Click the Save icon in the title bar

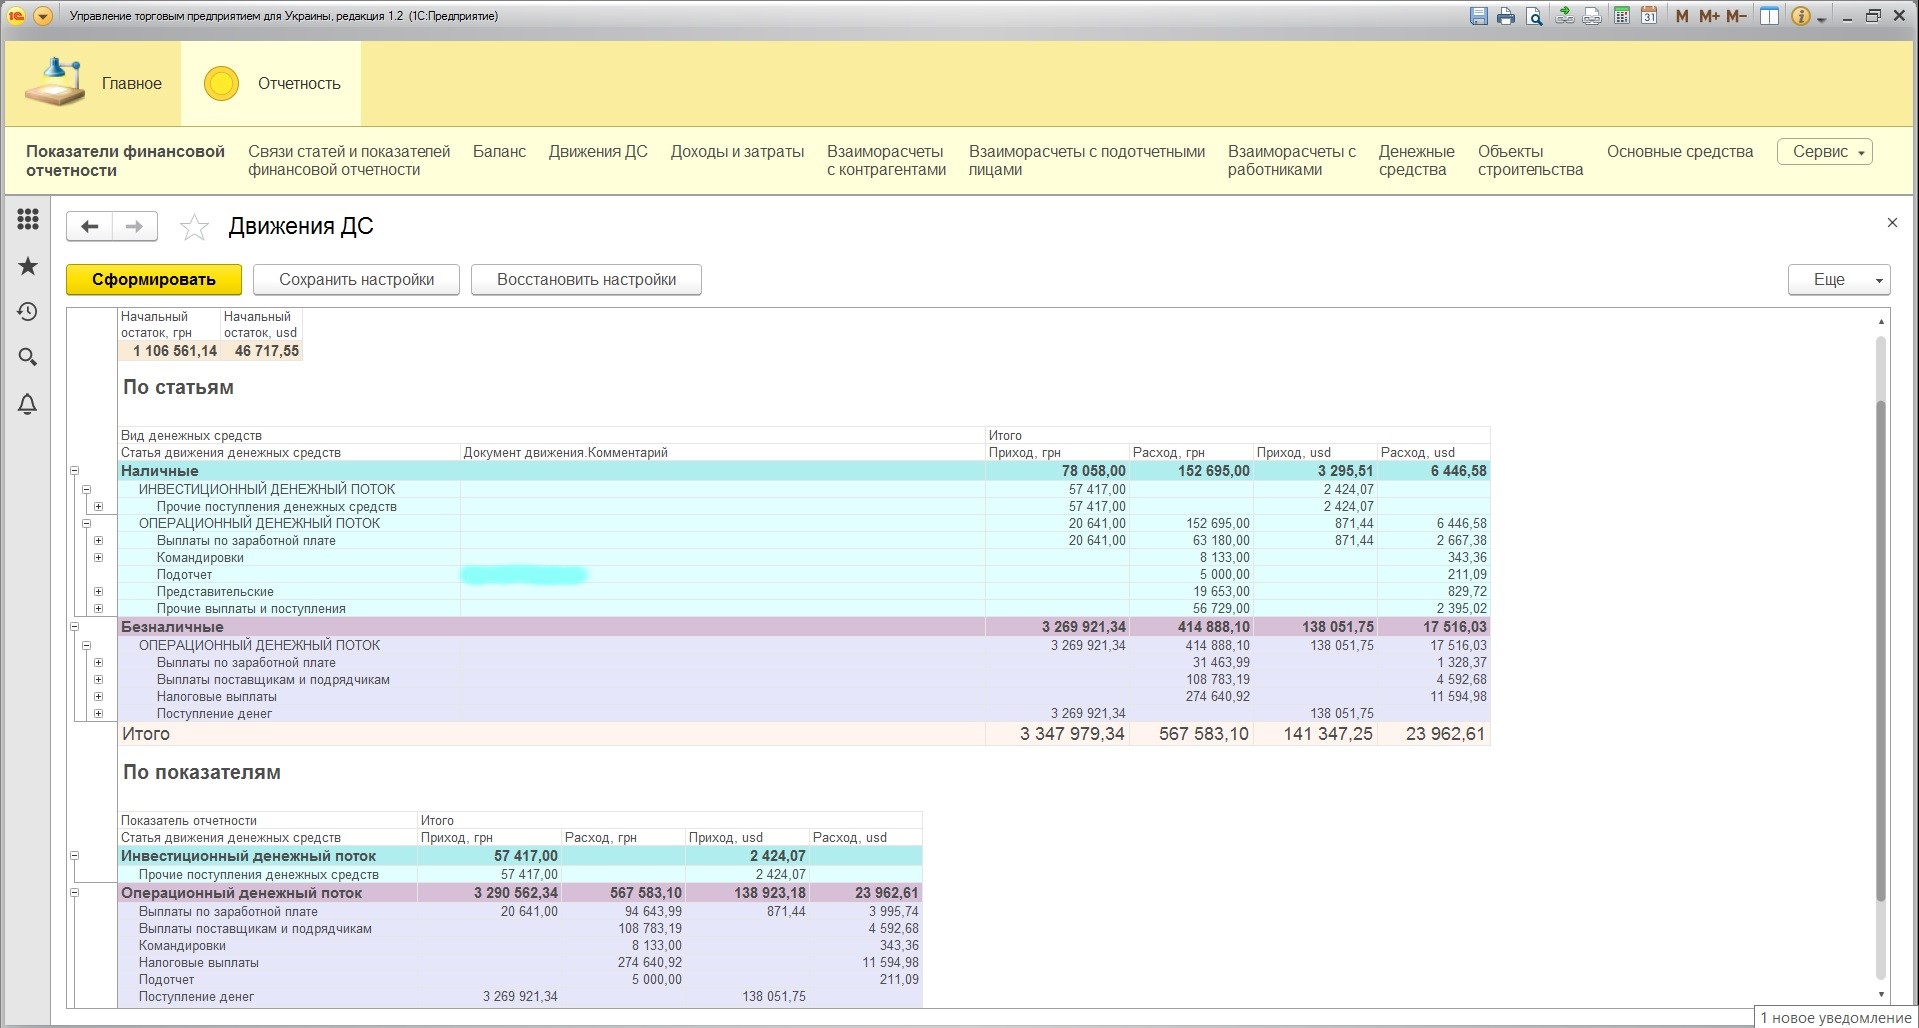click(x=1479, y=16)
